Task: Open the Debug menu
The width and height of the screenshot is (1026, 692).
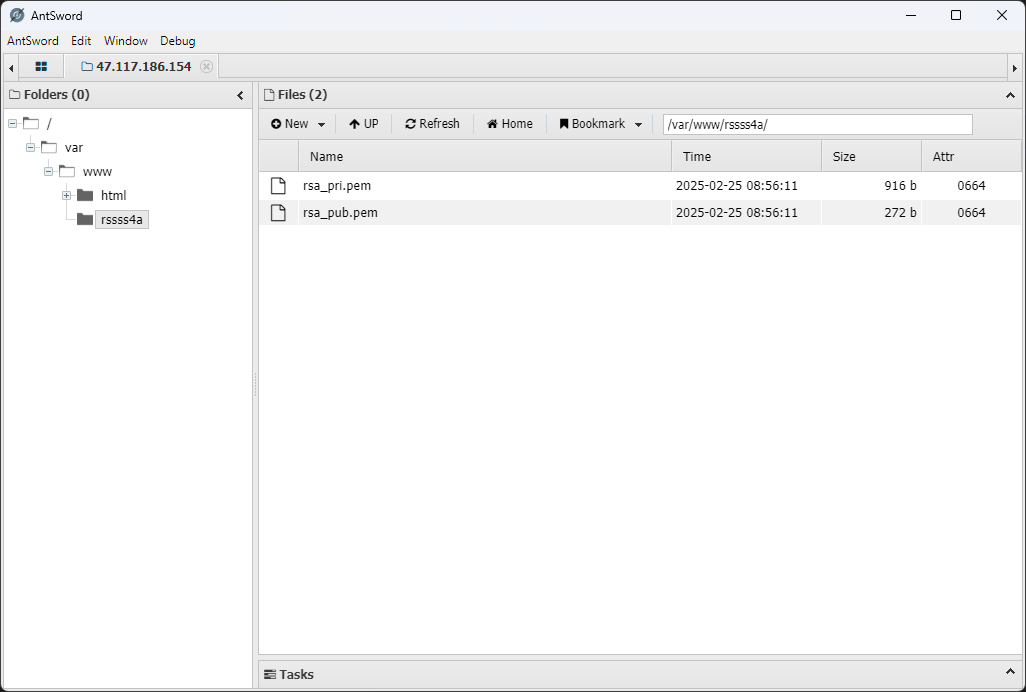Action: [177, 41]
